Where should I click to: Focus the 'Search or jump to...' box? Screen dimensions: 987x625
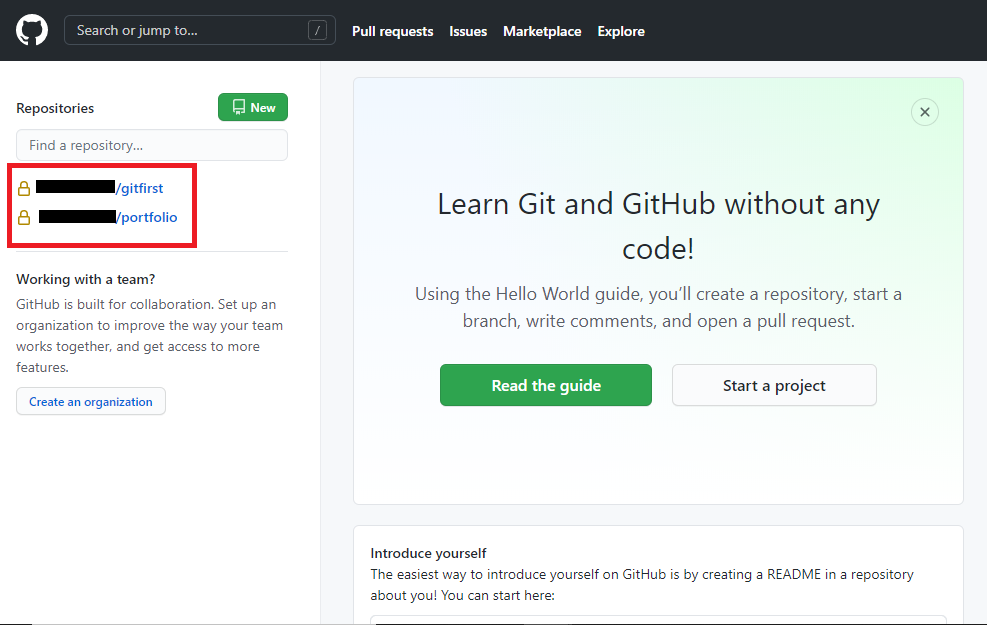200,30
